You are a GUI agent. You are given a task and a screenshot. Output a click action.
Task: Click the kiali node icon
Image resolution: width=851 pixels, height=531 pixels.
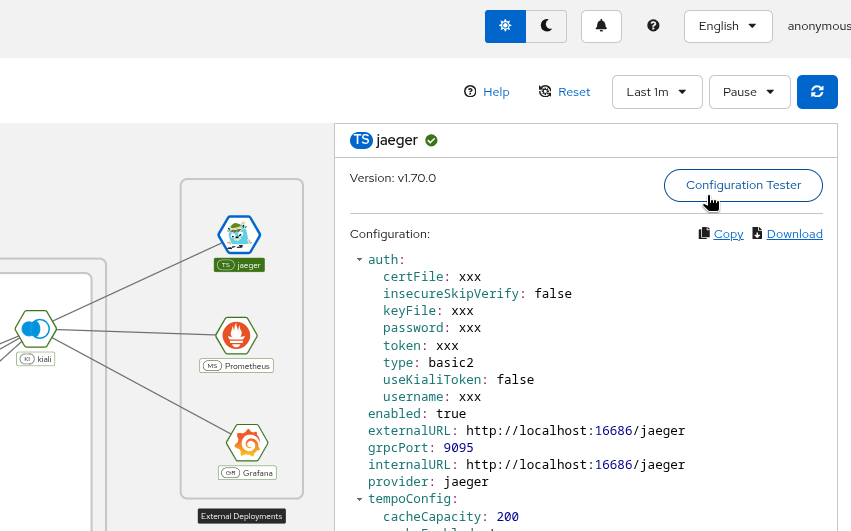36,328
